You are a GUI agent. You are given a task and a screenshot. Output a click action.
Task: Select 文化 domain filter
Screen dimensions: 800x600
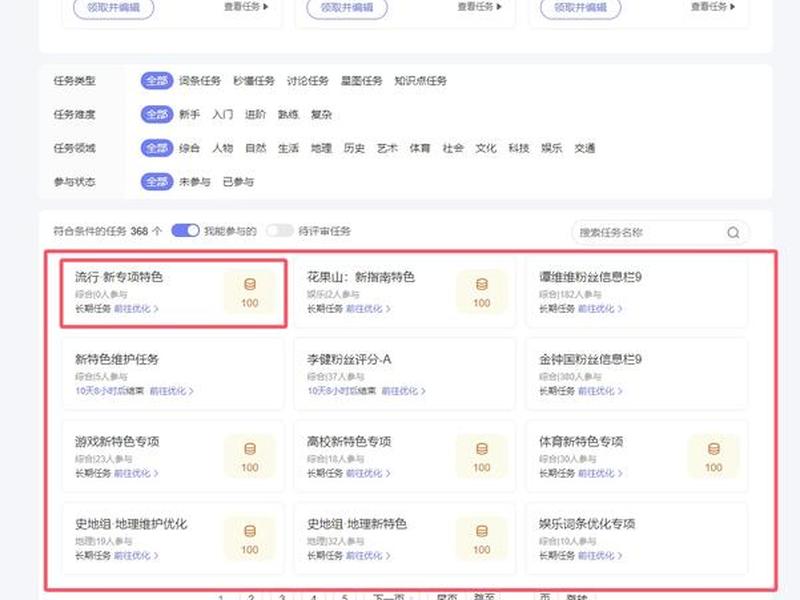(486, 148)
